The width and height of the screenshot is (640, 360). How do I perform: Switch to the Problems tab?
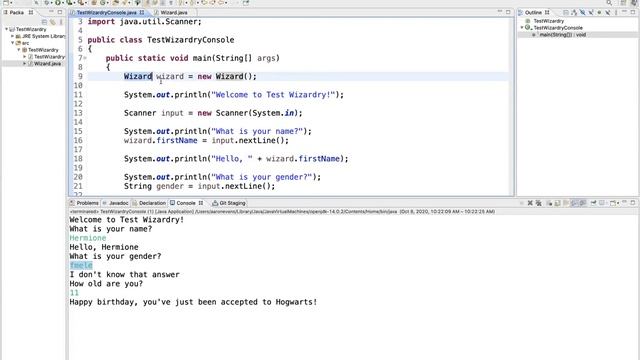click(x=84, y=203)
